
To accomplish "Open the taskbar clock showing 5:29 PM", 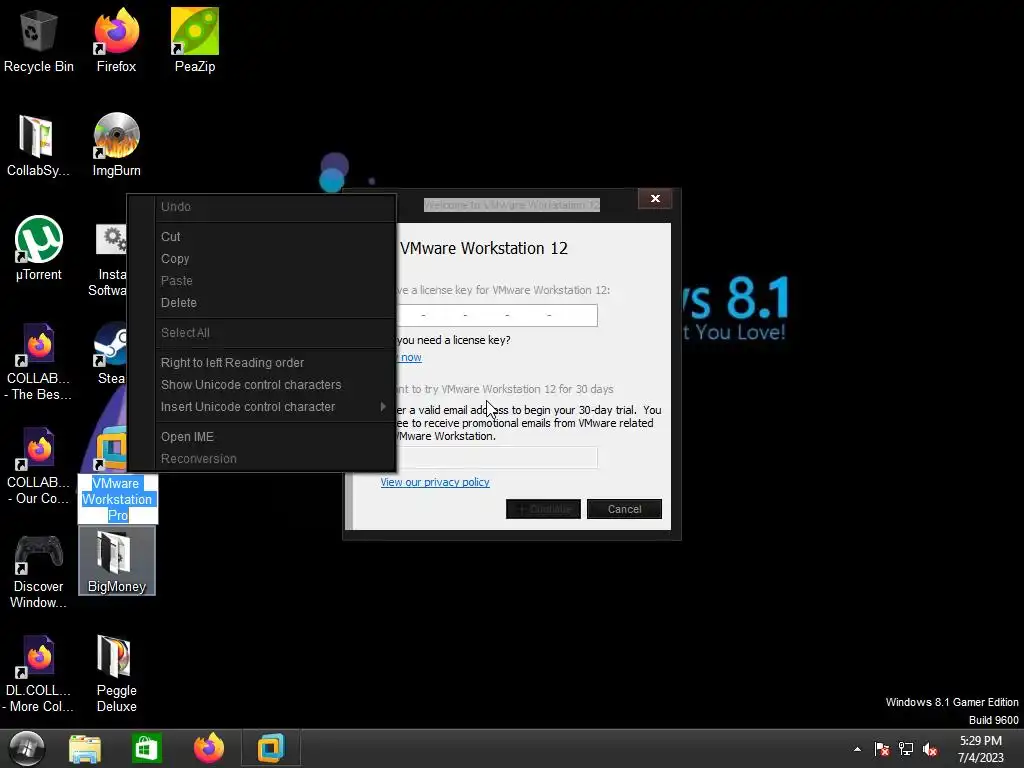I will point(980,749).
